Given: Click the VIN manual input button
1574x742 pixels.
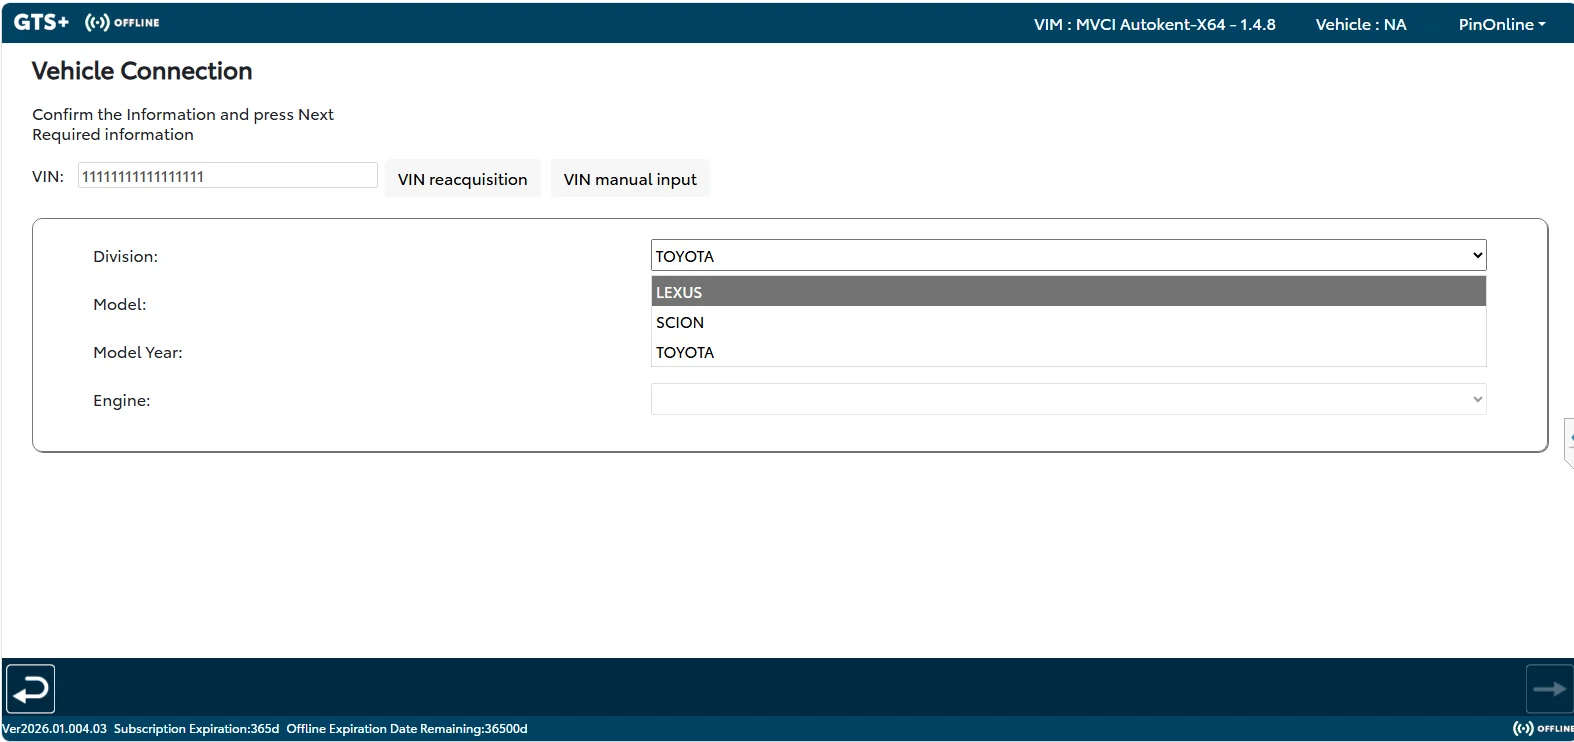Looking at the screenshot, I should 630,179.
